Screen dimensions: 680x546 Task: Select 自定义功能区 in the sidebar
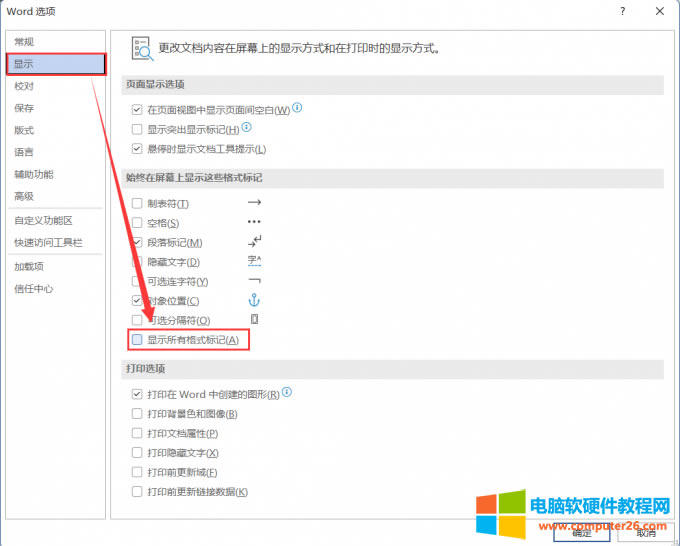pyautogui.click(x=43, y=220)
